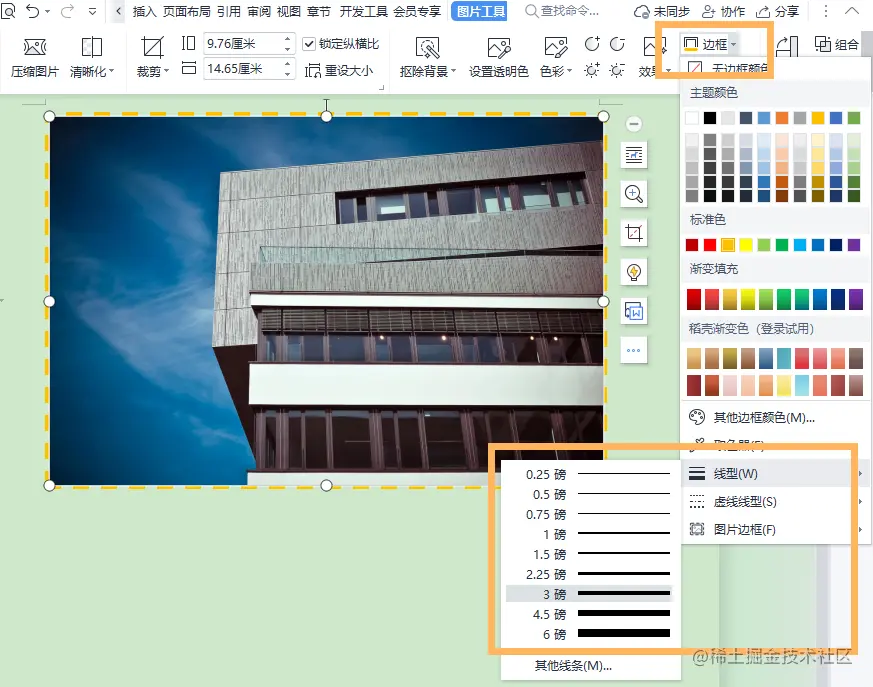Image resolution: width=873 pixels, height=687 pixels.
Task: Click the Share (分享) button
Action: [777, 11]
